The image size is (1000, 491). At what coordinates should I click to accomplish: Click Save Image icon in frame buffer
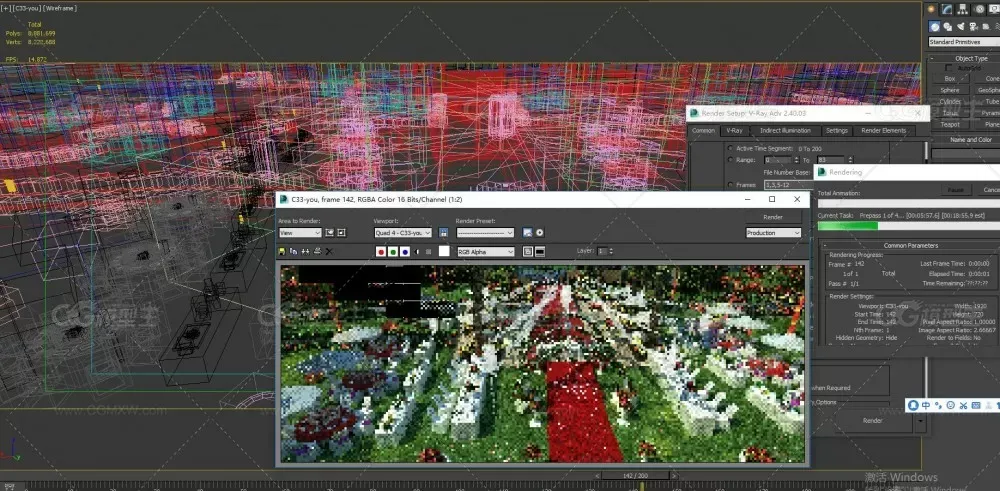tap(283, 251)
